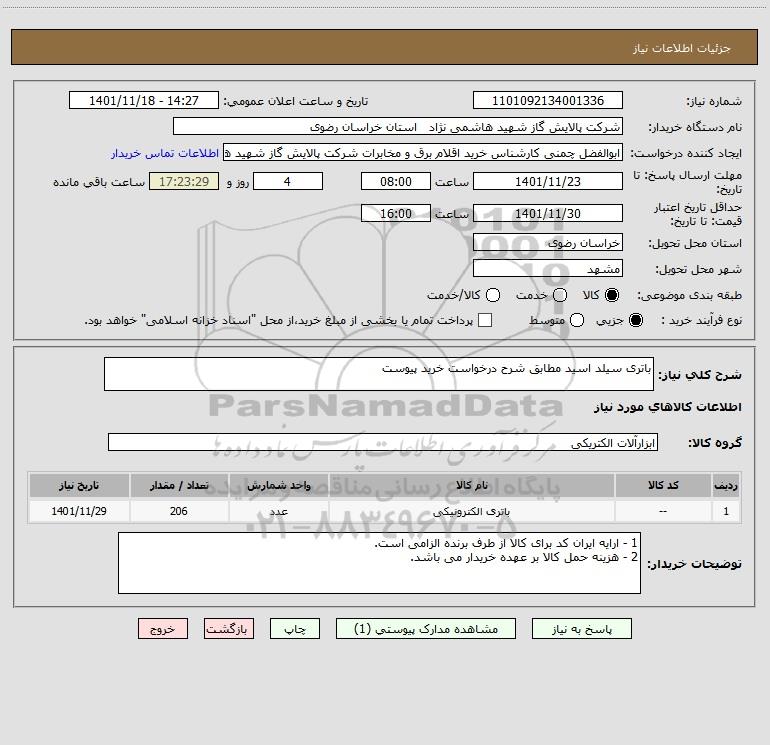Click the need date cell 1401/11/29
Viewport: 770px width, 745px height.
click(x=79, y=511)
